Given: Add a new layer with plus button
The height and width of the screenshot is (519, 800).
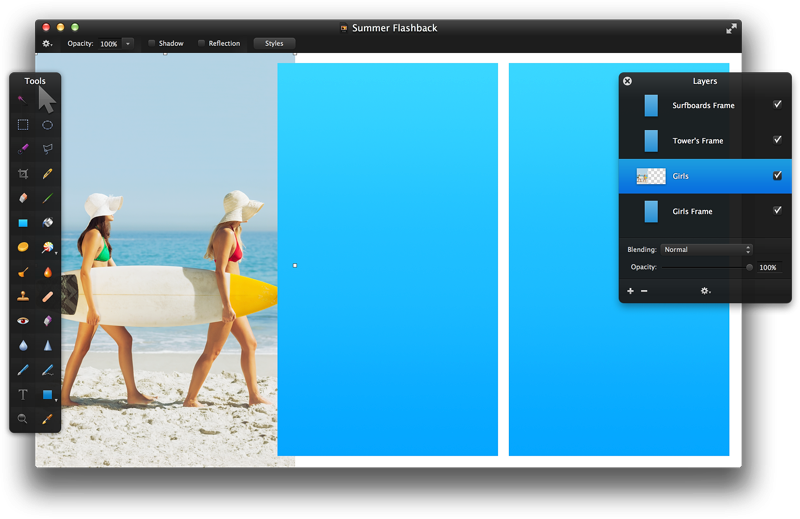Looking at the screenshot, I should 630,291.
